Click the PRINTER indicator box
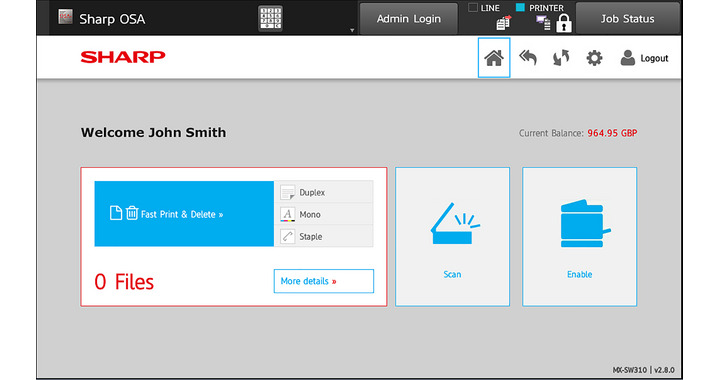Viewport: 720px width, 380px height. pyautogui.click(x=520, y=7)
